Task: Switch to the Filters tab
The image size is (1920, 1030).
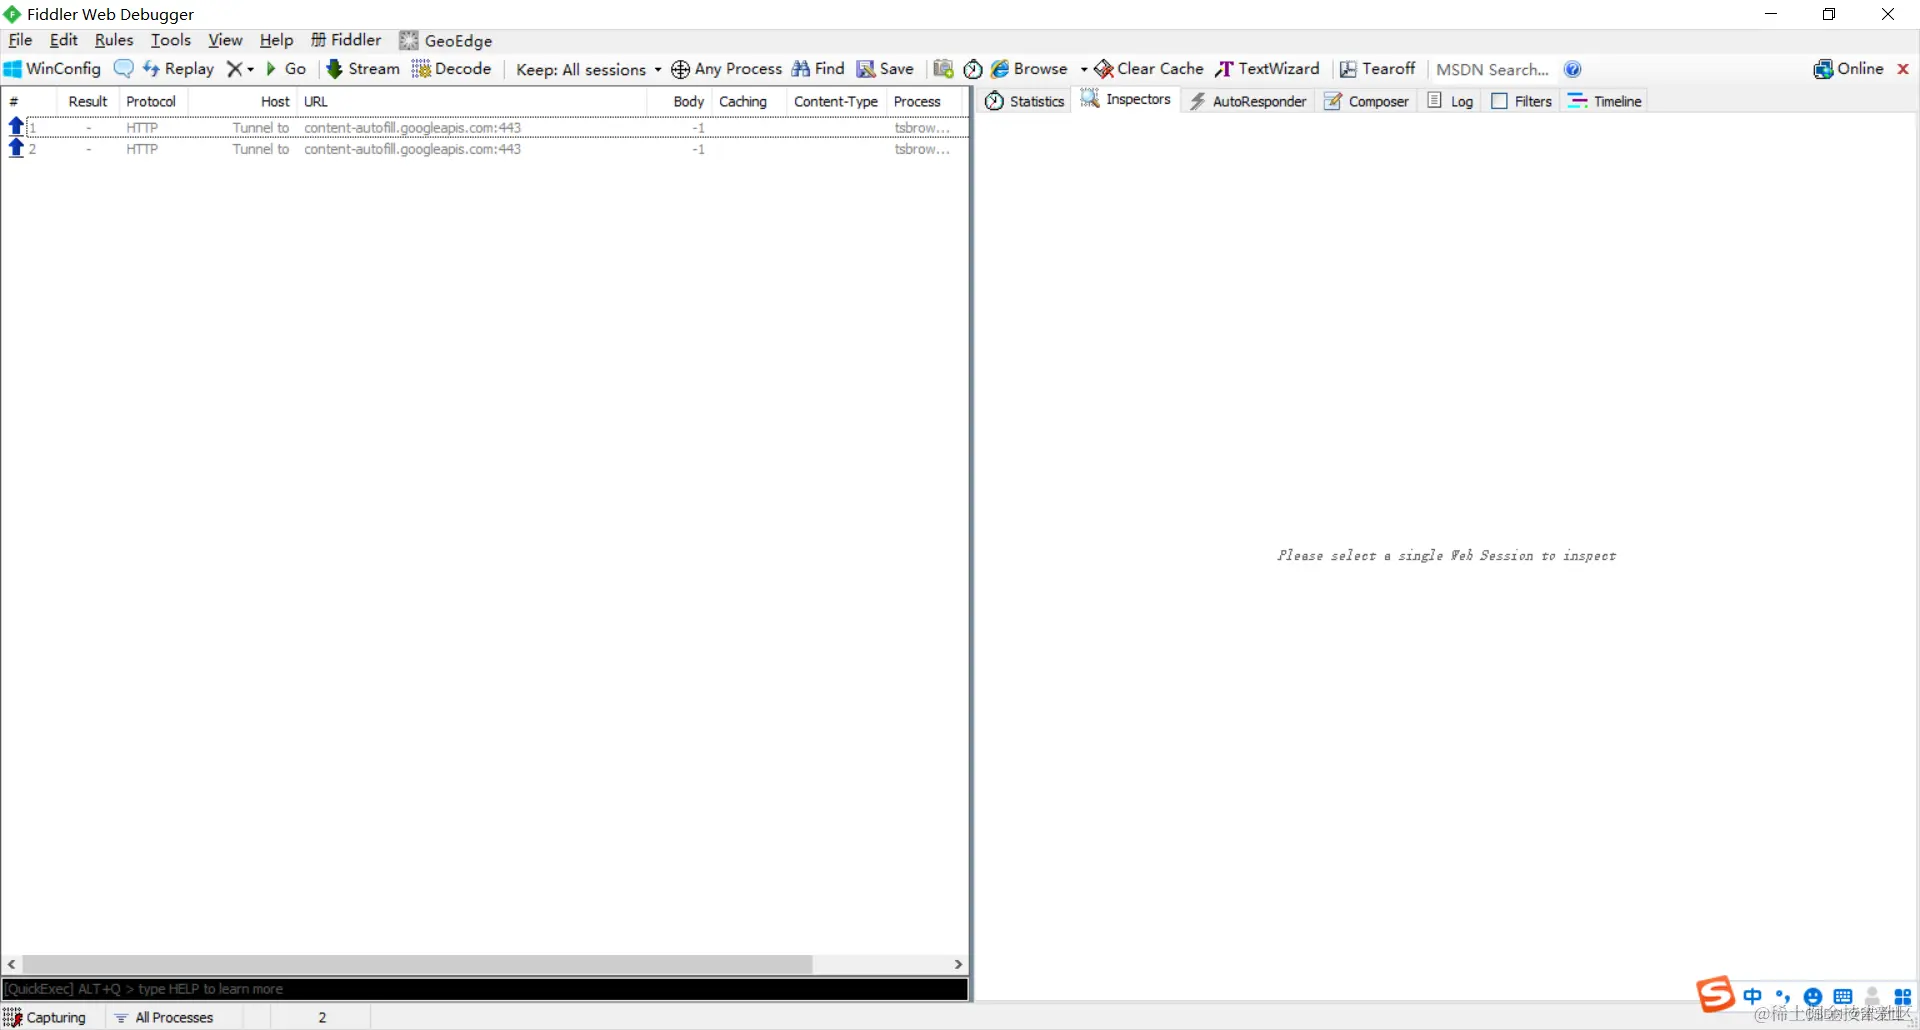Action: coord(1522,101)
